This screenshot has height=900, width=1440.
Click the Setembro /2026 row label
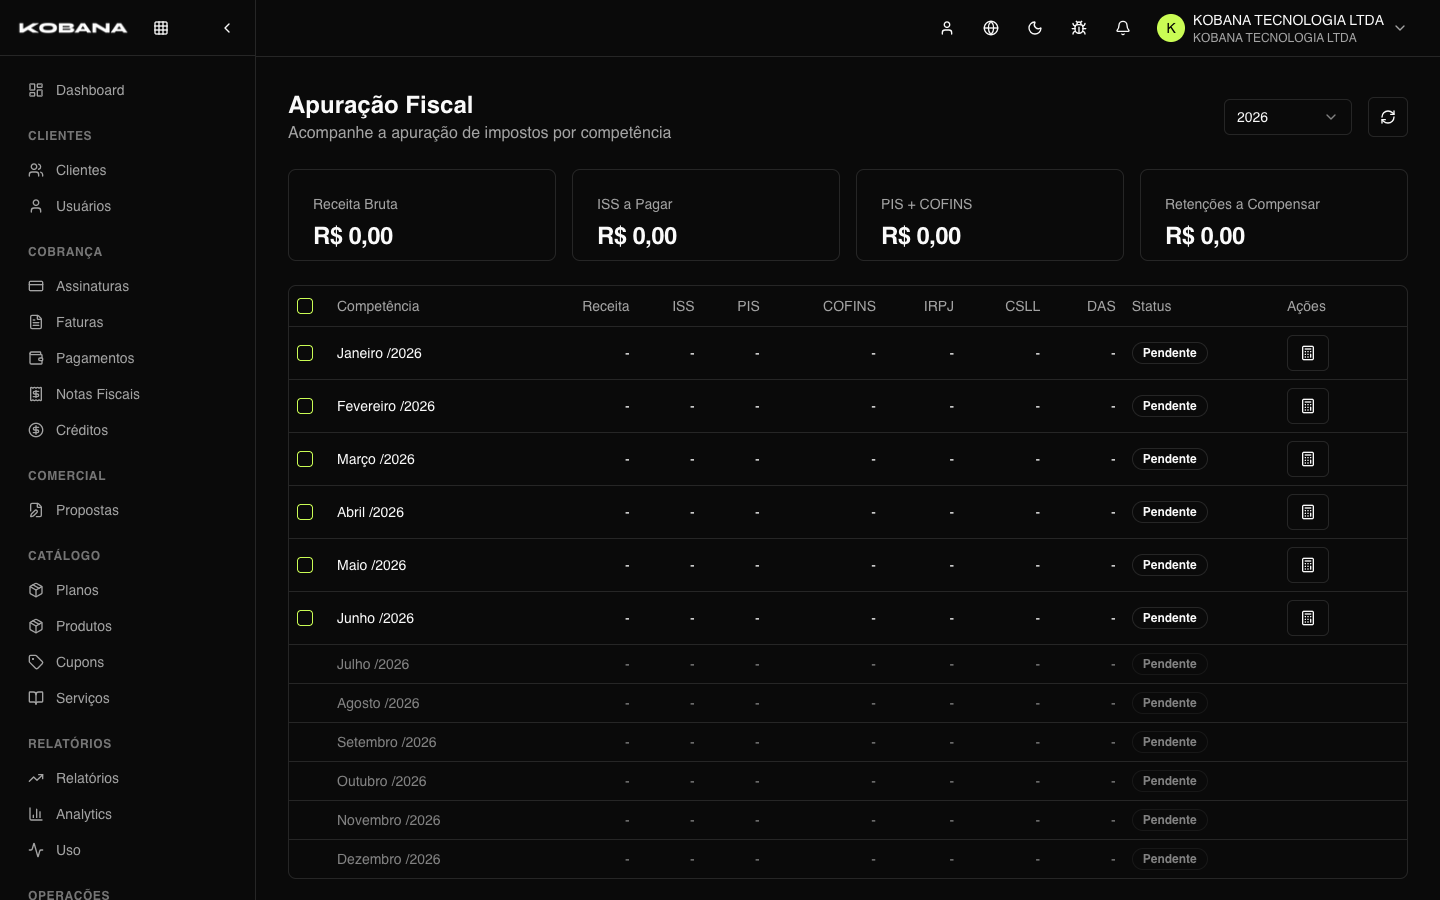pos(386,742)
